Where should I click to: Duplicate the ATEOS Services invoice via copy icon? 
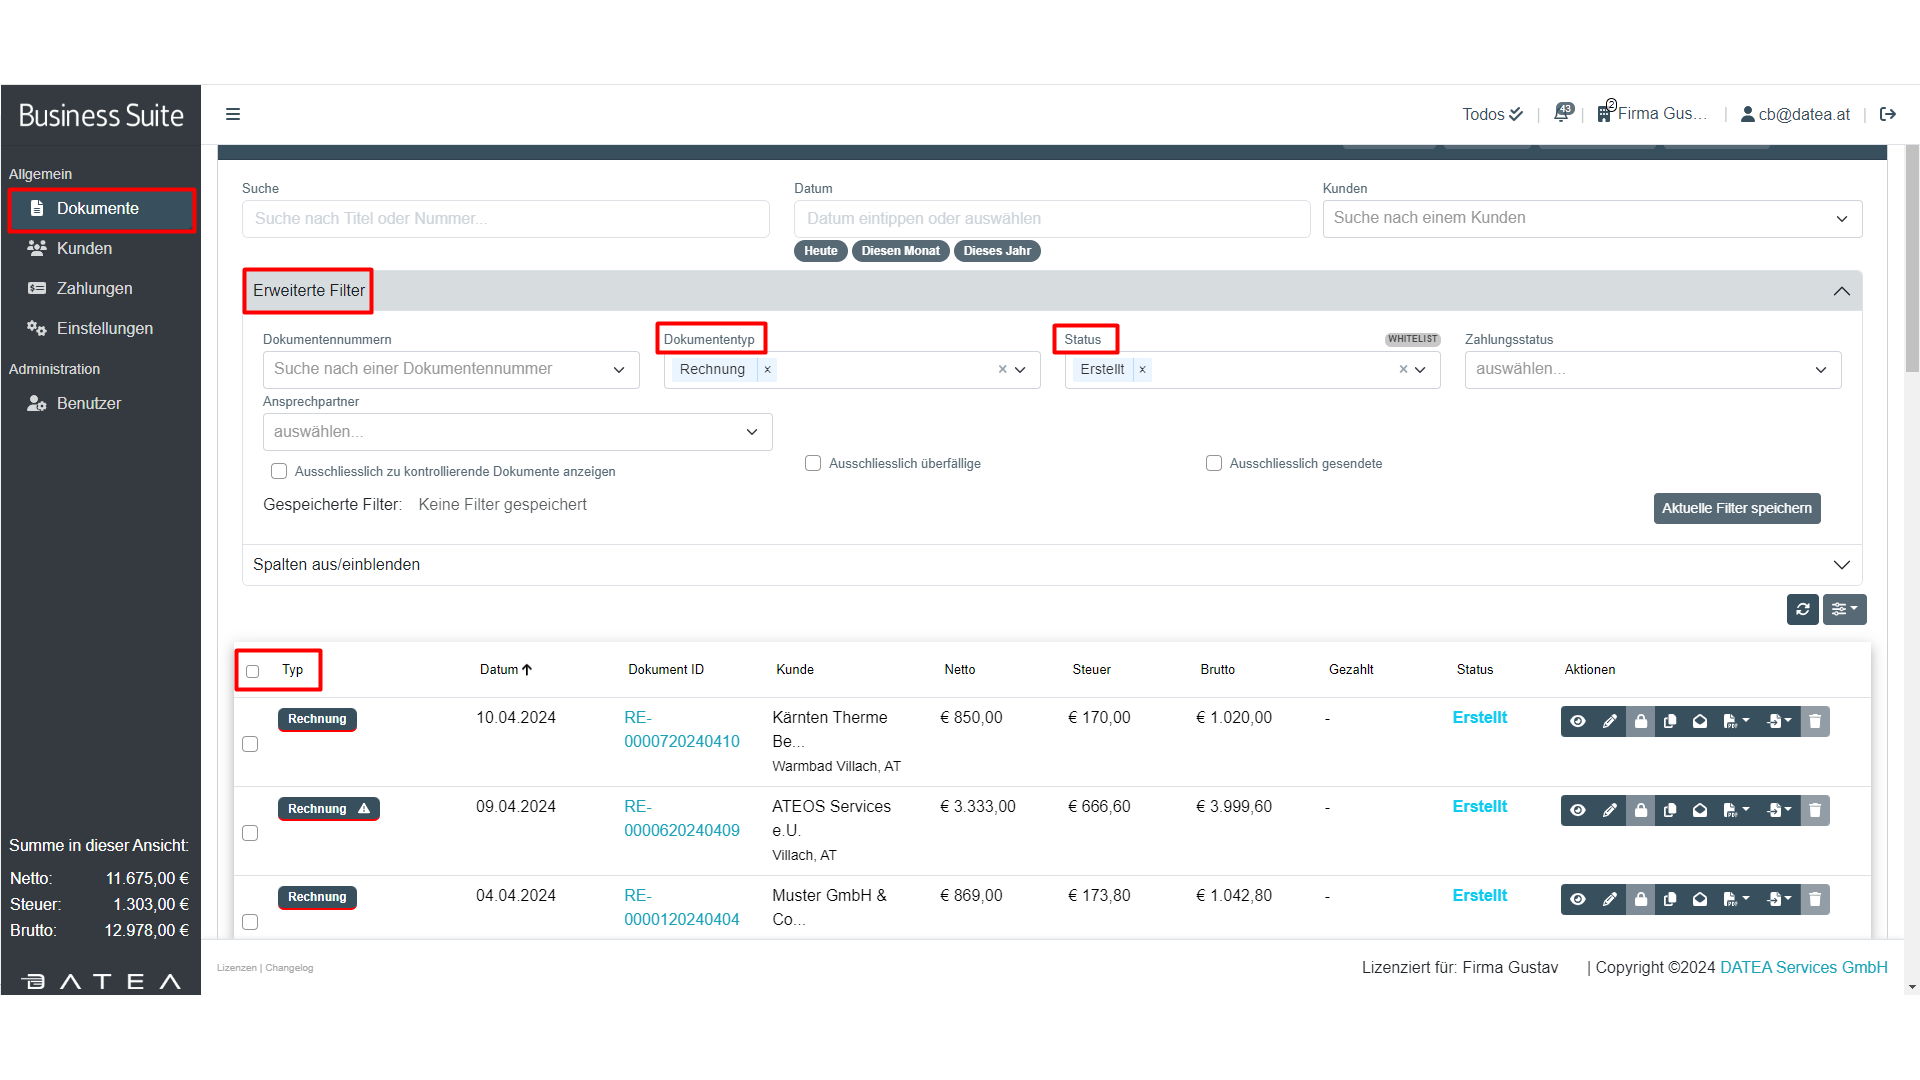pyautogui.click(x=1669, y=810)
